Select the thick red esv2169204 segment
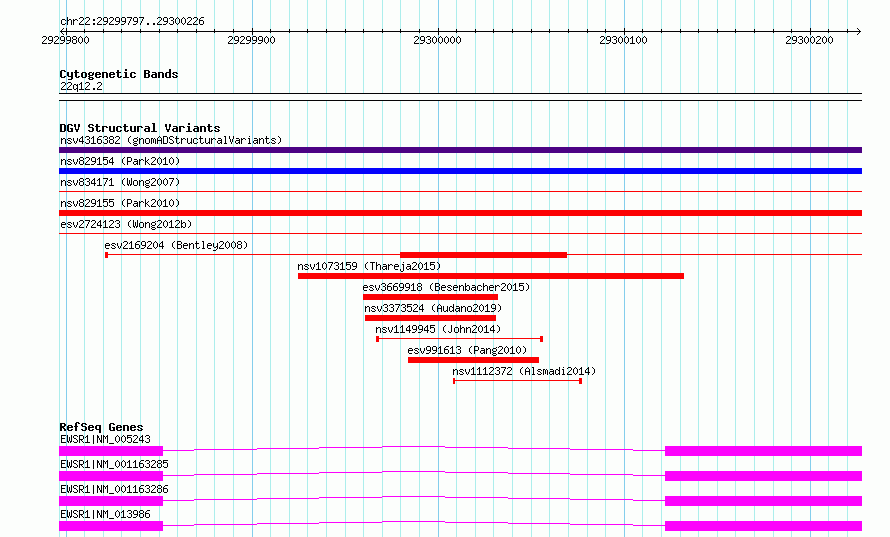This screenshot has width=890, height=537. [484, 255]
